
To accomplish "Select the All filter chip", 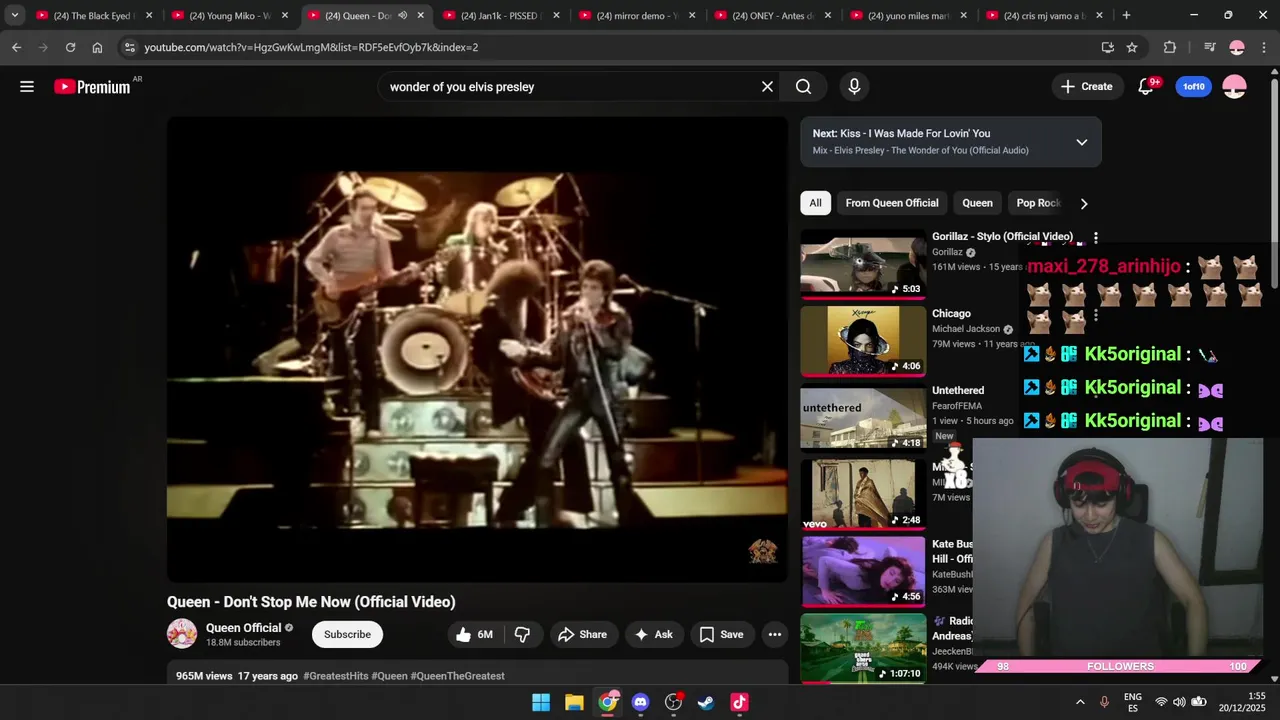I will click(815, 203).
